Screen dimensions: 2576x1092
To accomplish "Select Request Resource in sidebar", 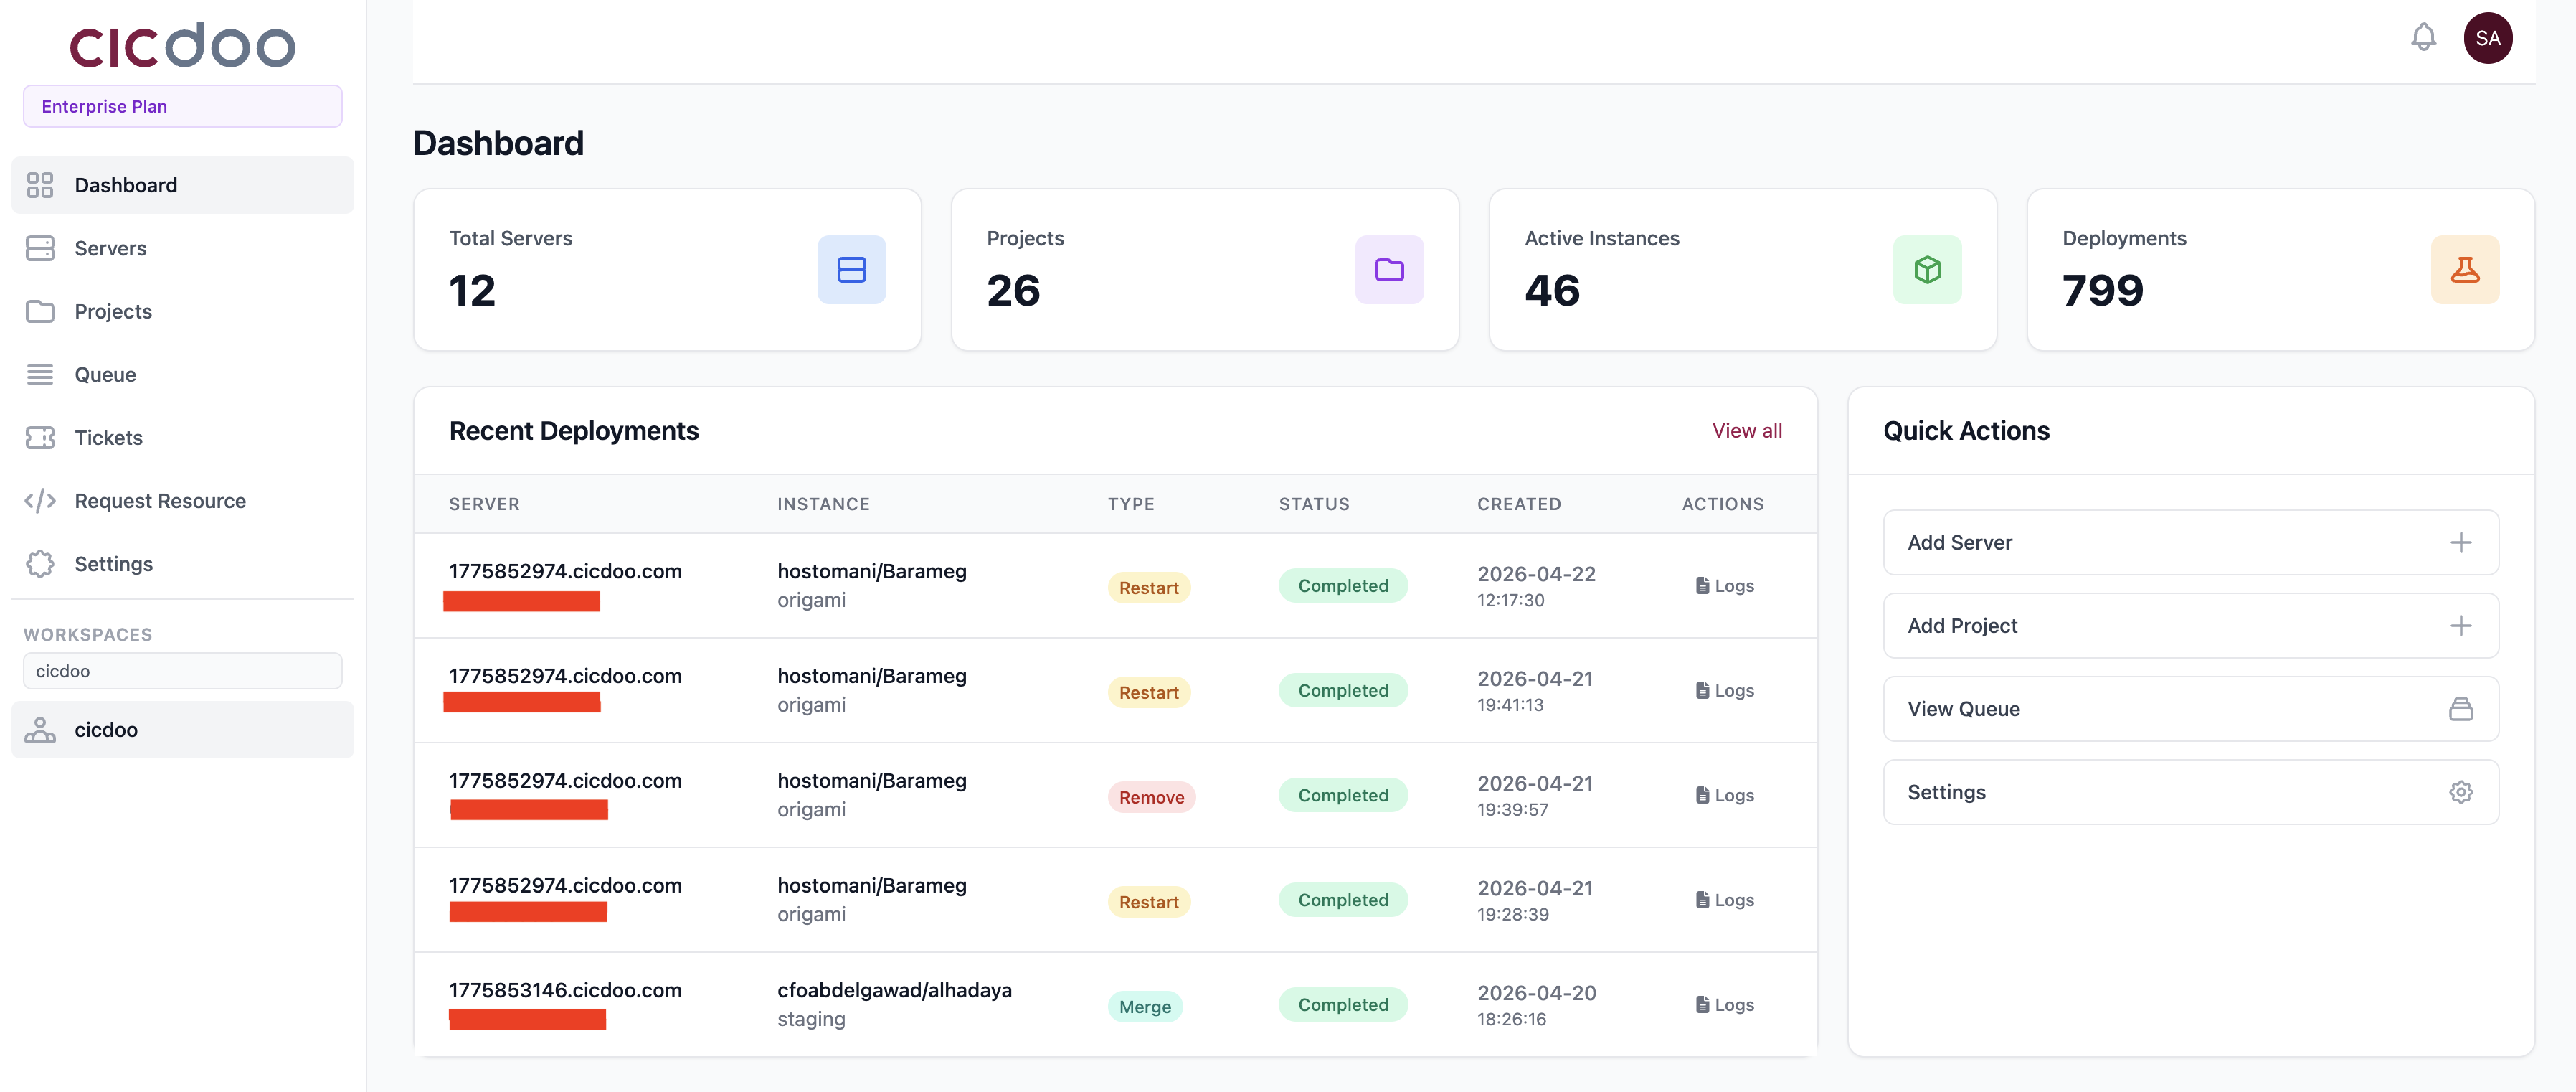I will tap(160, 501).
